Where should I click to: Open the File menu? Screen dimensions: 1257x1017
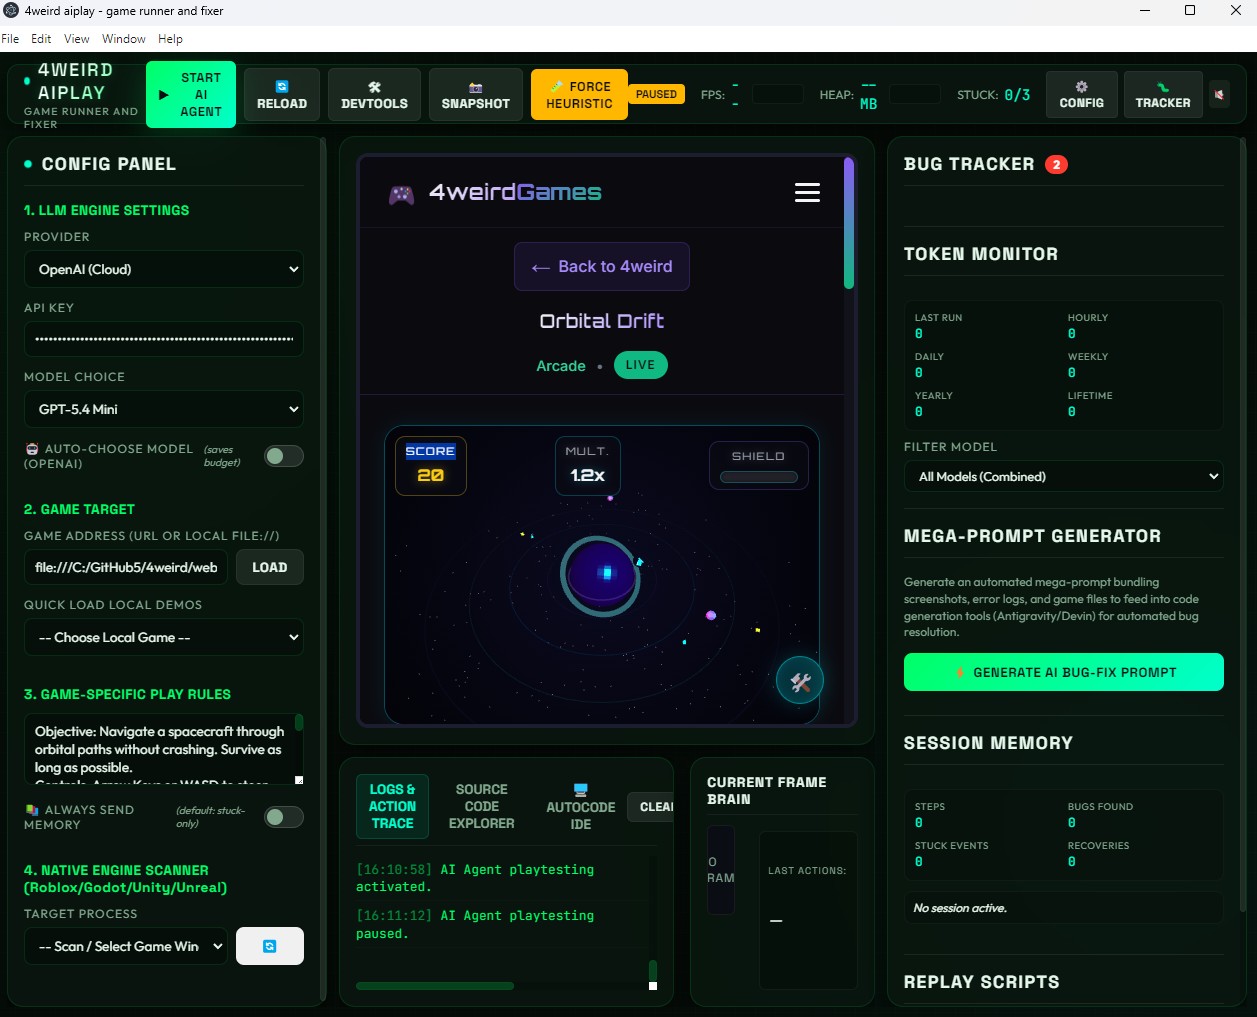(x=10, y=39)
